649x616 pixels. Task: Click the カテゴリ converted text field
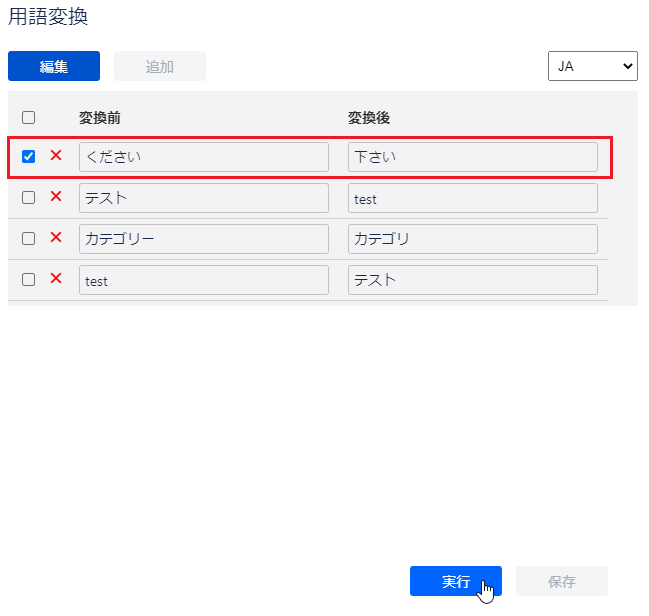point(473,239)
